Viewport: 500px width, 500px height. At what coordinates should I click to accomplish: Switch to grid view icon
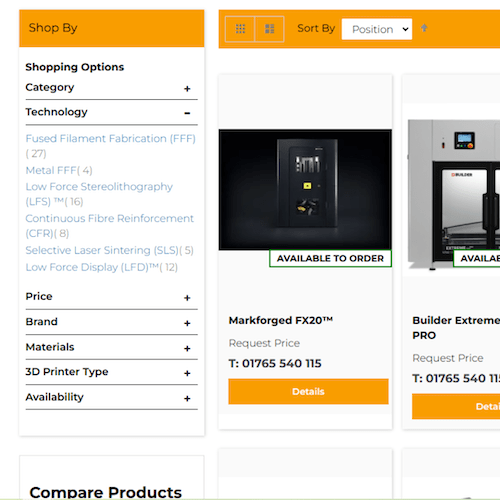240,29
